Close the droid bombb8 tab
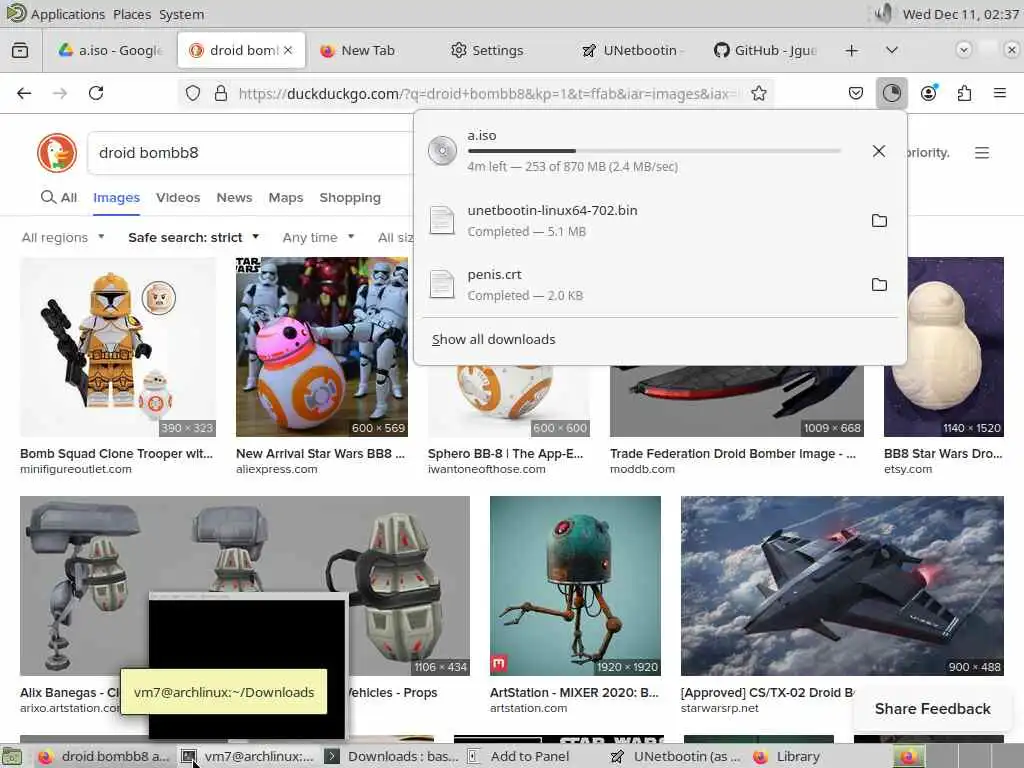Viewport: 1024px width, 768px height. point(288,50)
